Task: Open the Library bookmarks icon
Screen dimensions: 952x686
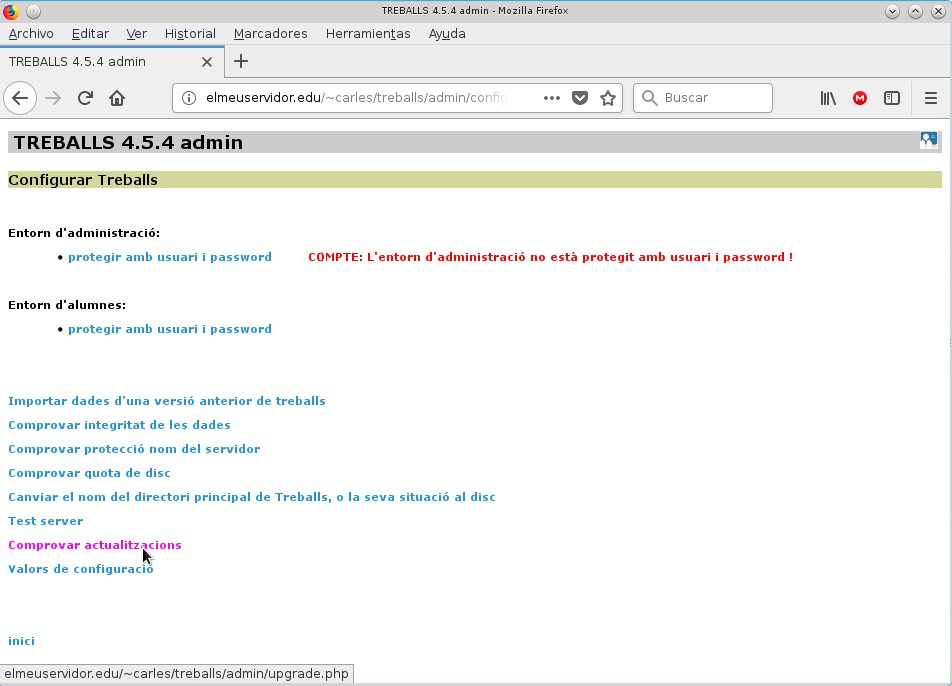Action: coord(828,98)
